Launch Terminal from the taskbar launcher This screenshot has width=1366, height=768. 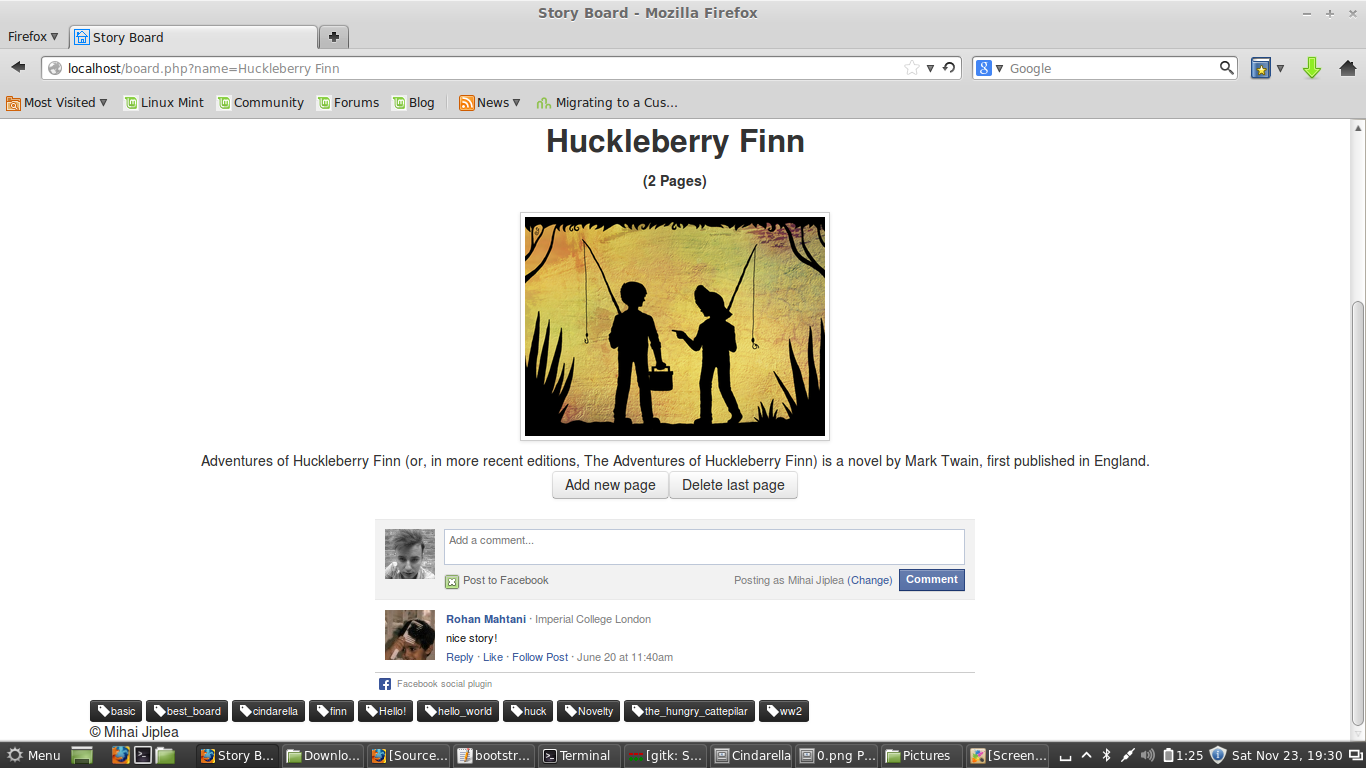click(x=143, y=755)
